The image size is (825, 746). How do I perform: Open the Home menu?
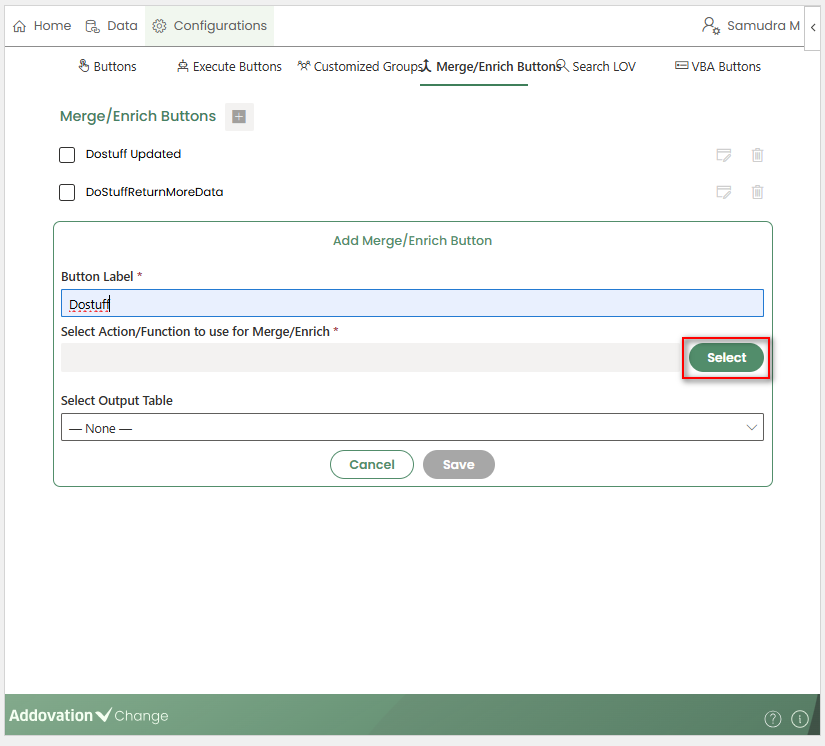42,26
